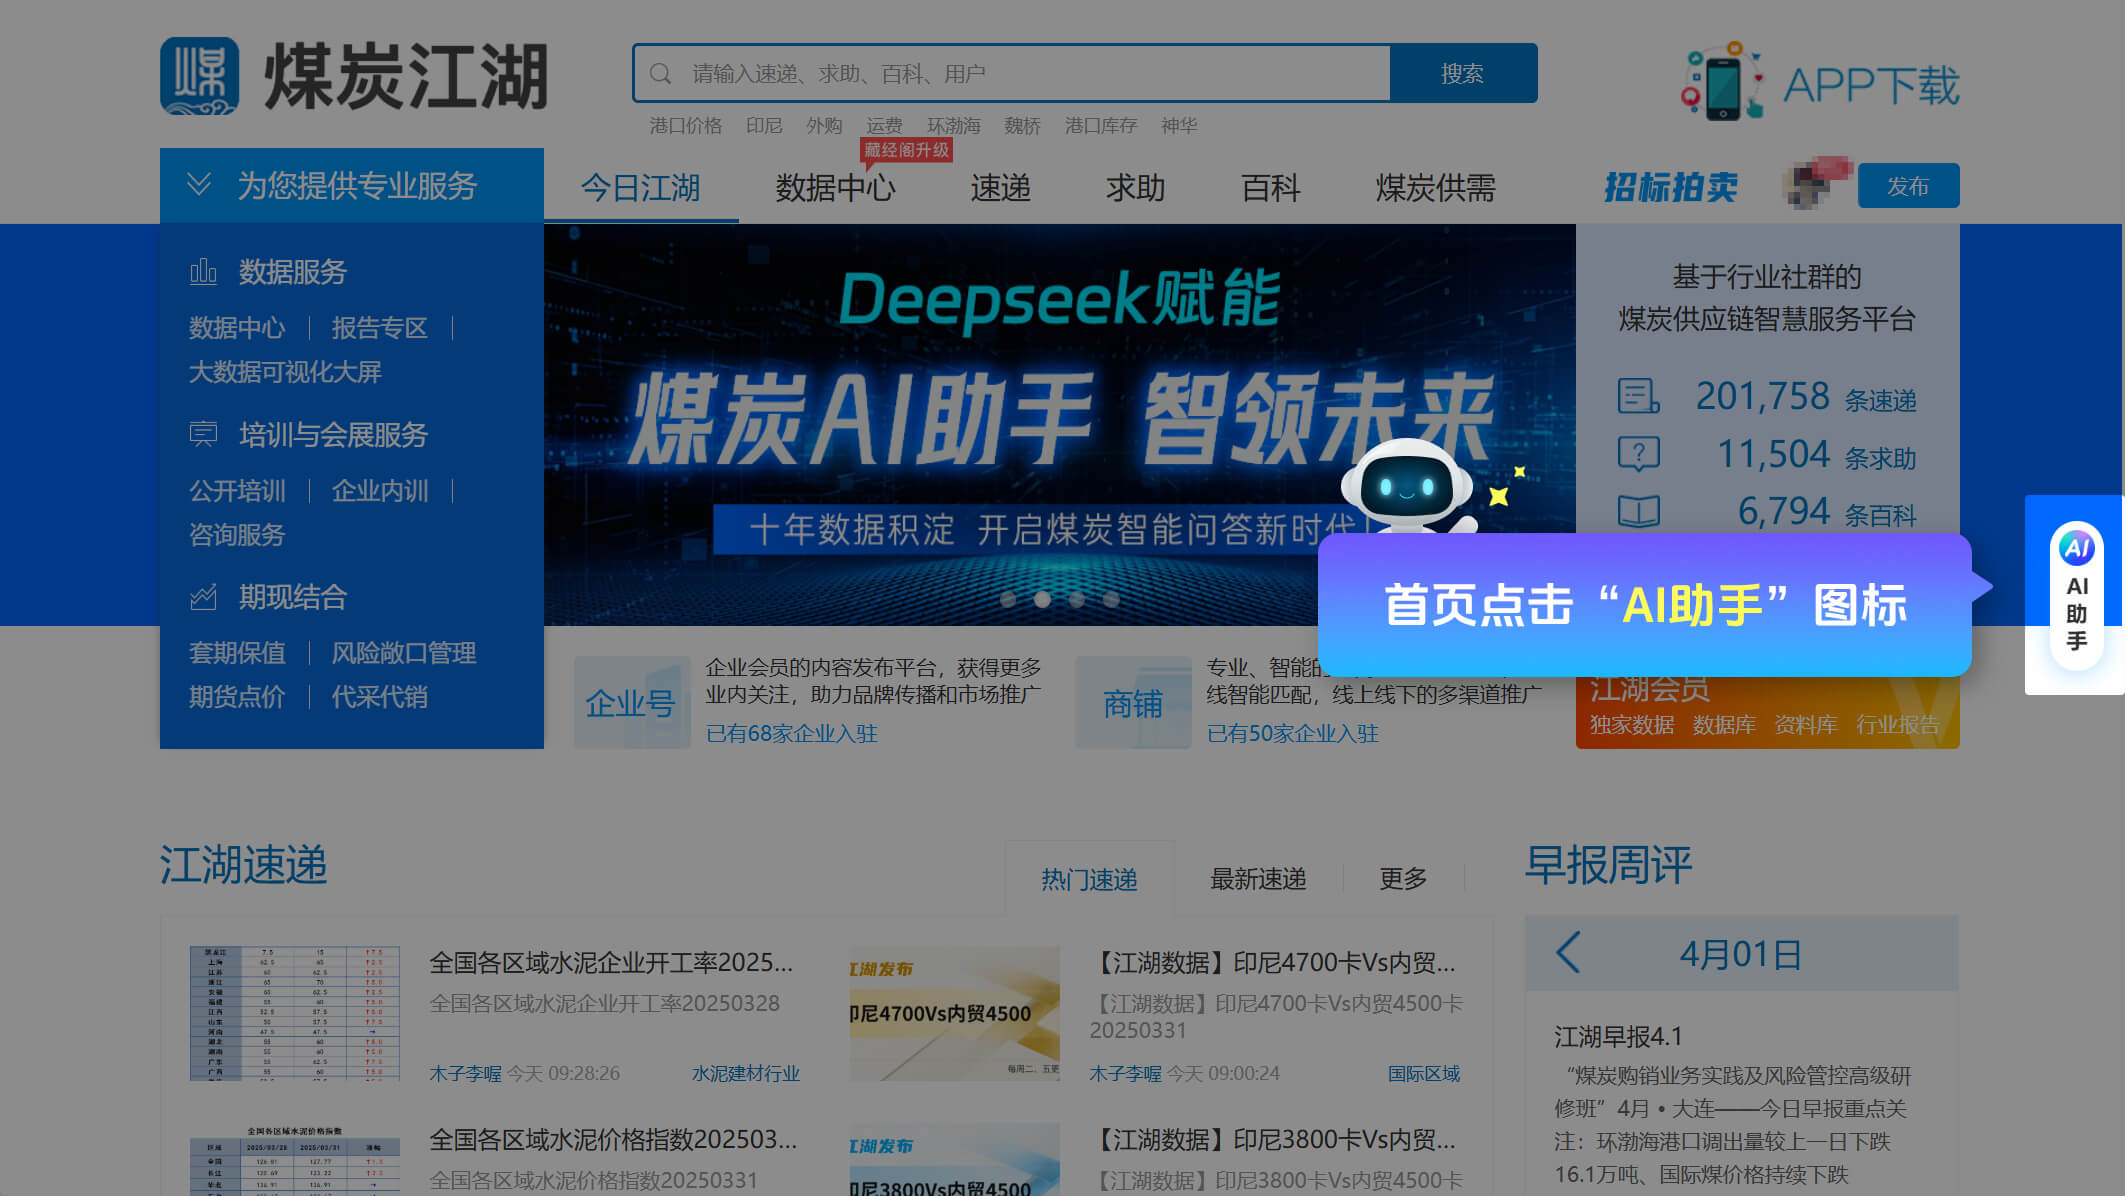Image resolution: width=2125 pixels, height=1196 pixels.
Task: Open 水泥企业开工率 article thumbnail
Action: (x=295, y=1013)
